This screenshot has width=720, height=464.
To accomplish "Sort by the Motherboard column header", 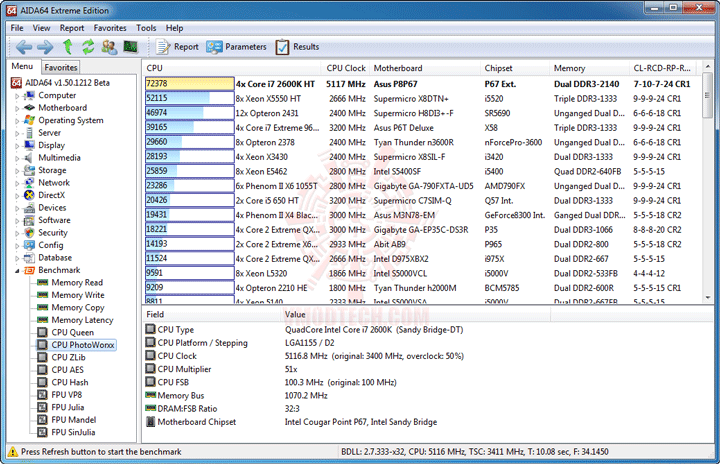I will 425,68.
